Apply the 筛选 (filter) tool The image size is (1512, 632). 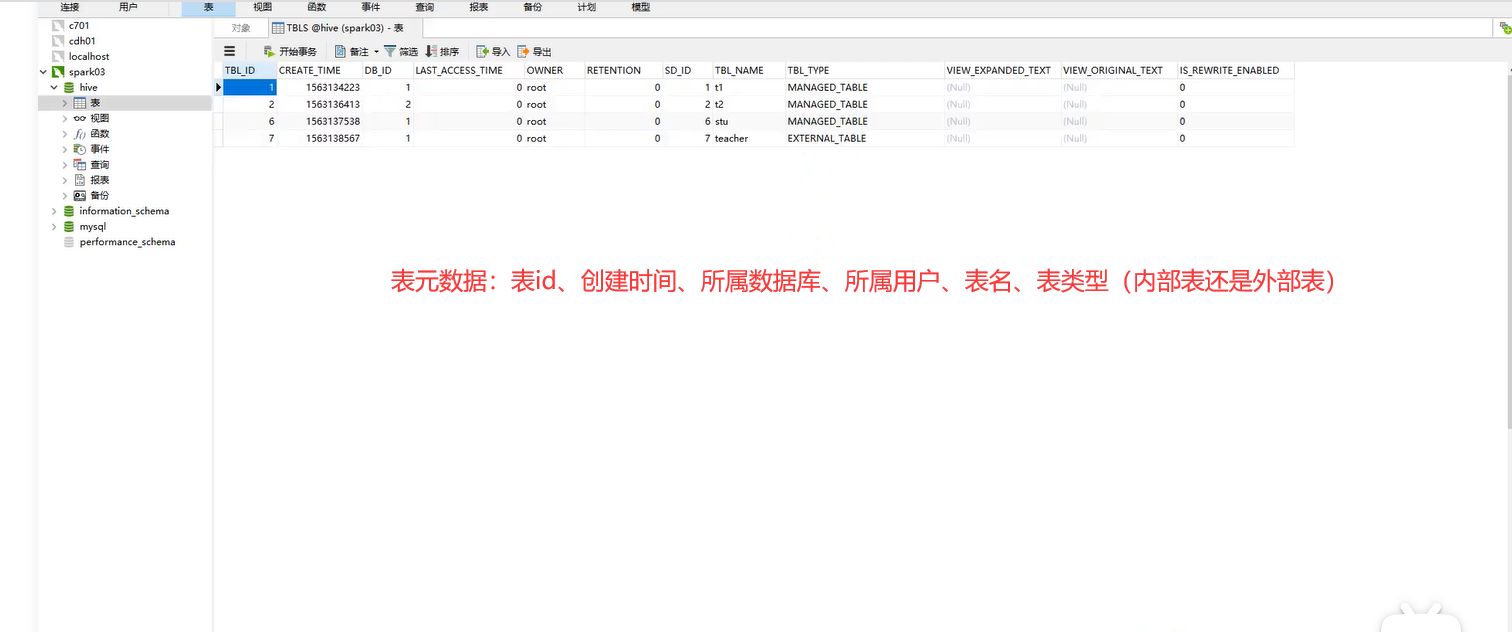[399, 51]
